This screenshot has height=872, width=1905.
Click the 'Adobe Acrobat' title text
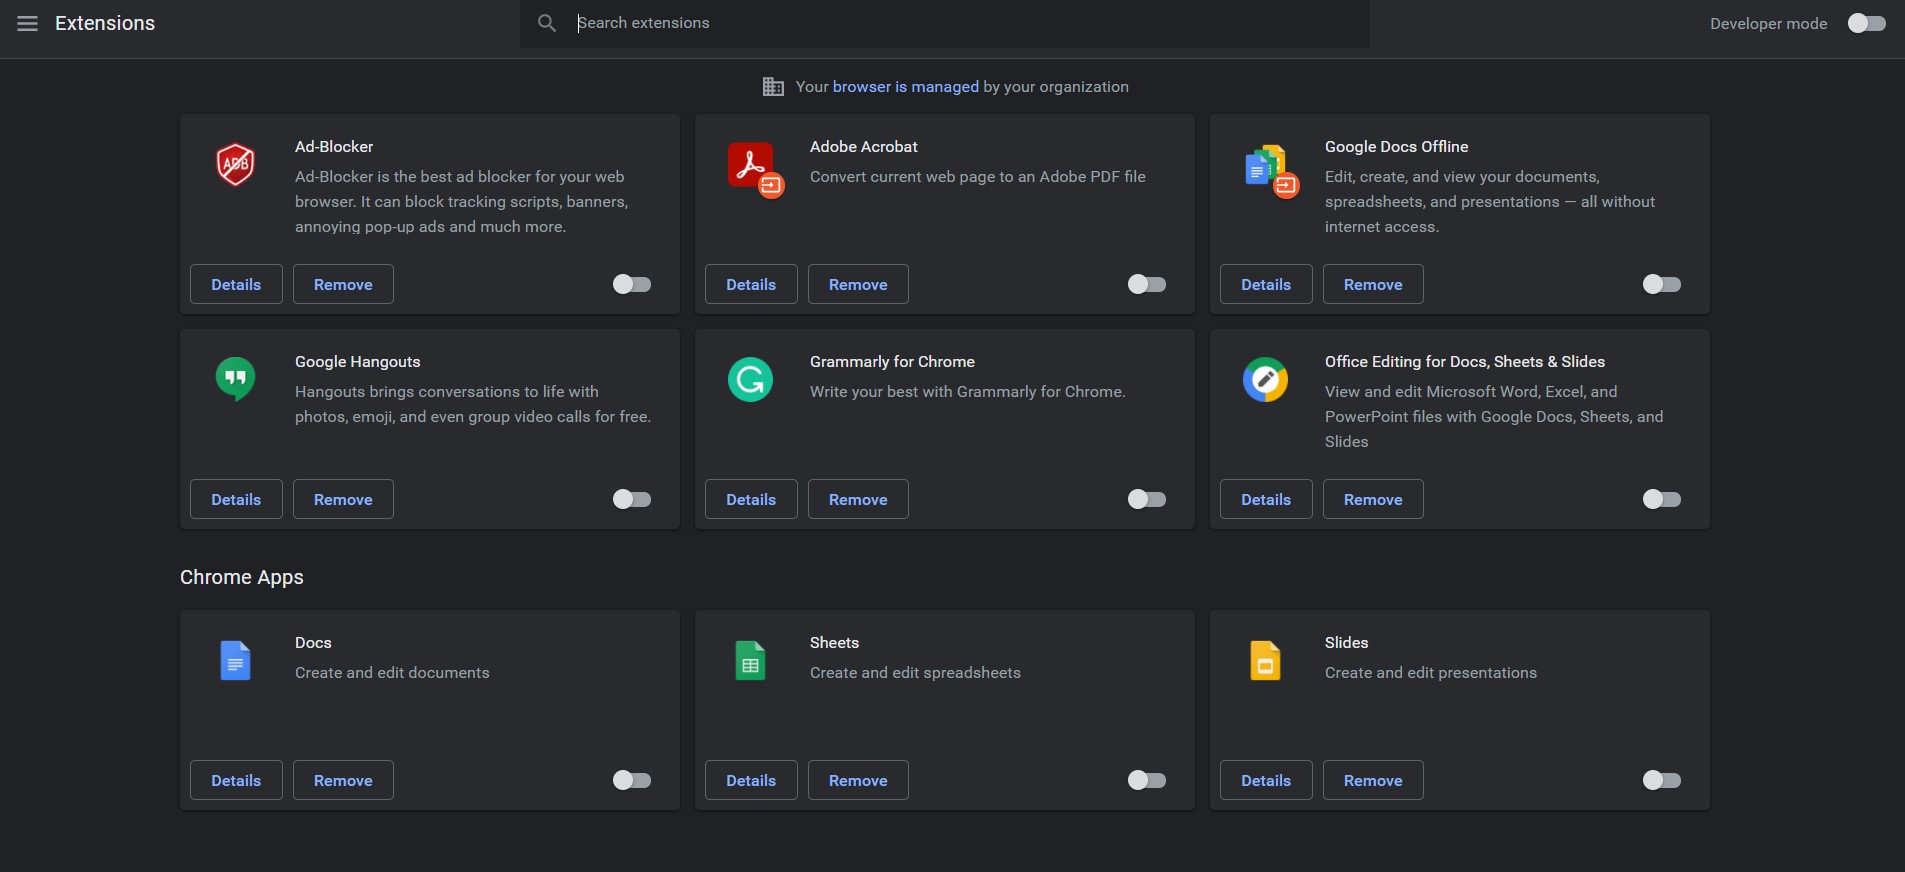864,147
